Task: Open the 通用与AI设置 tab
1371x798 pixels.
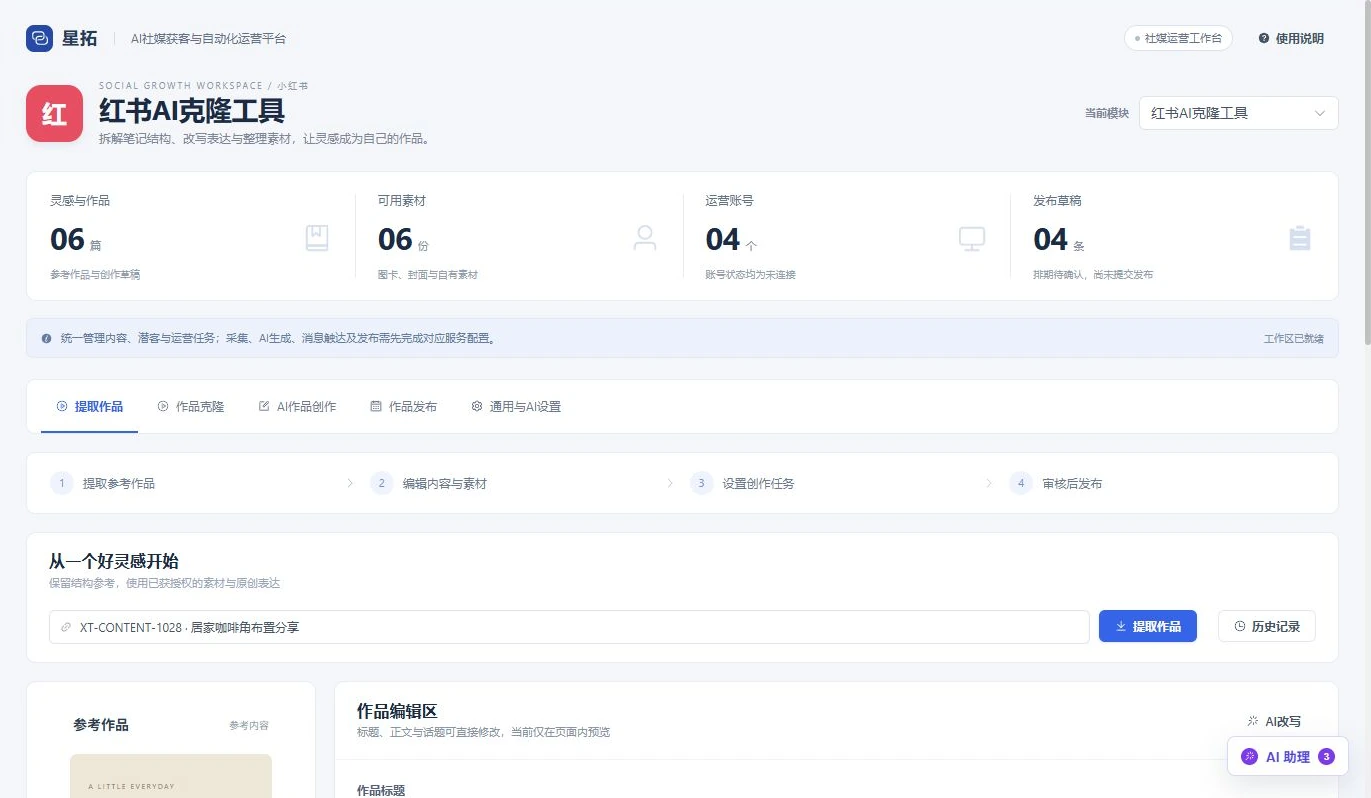Action: [x=516, y=407]
